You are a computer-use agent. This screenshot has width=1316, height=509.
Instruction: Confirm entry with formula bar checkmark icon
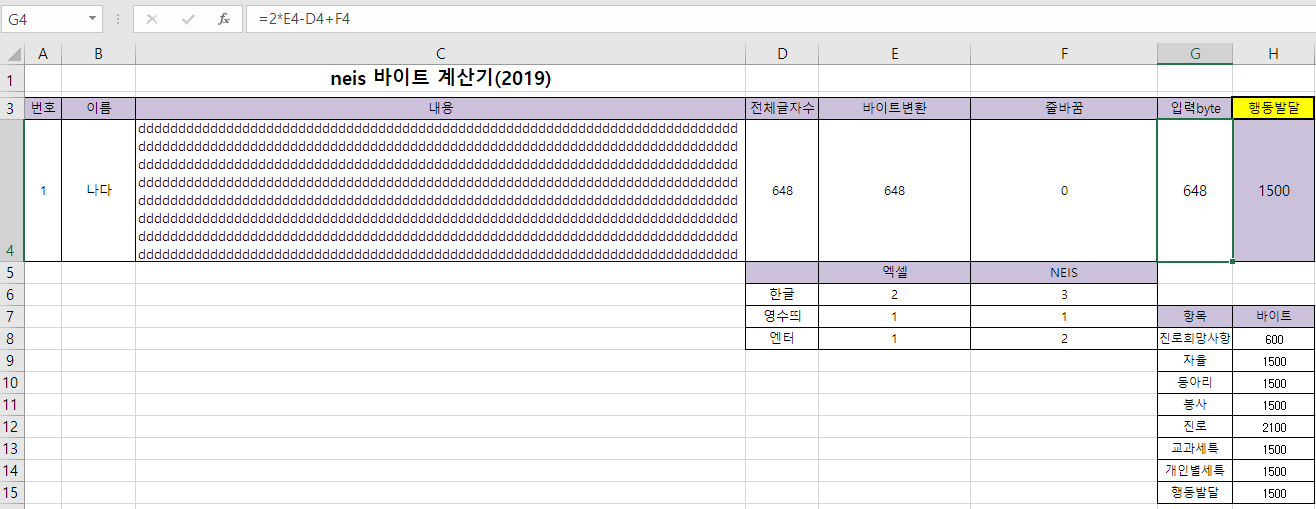[188, 19]
